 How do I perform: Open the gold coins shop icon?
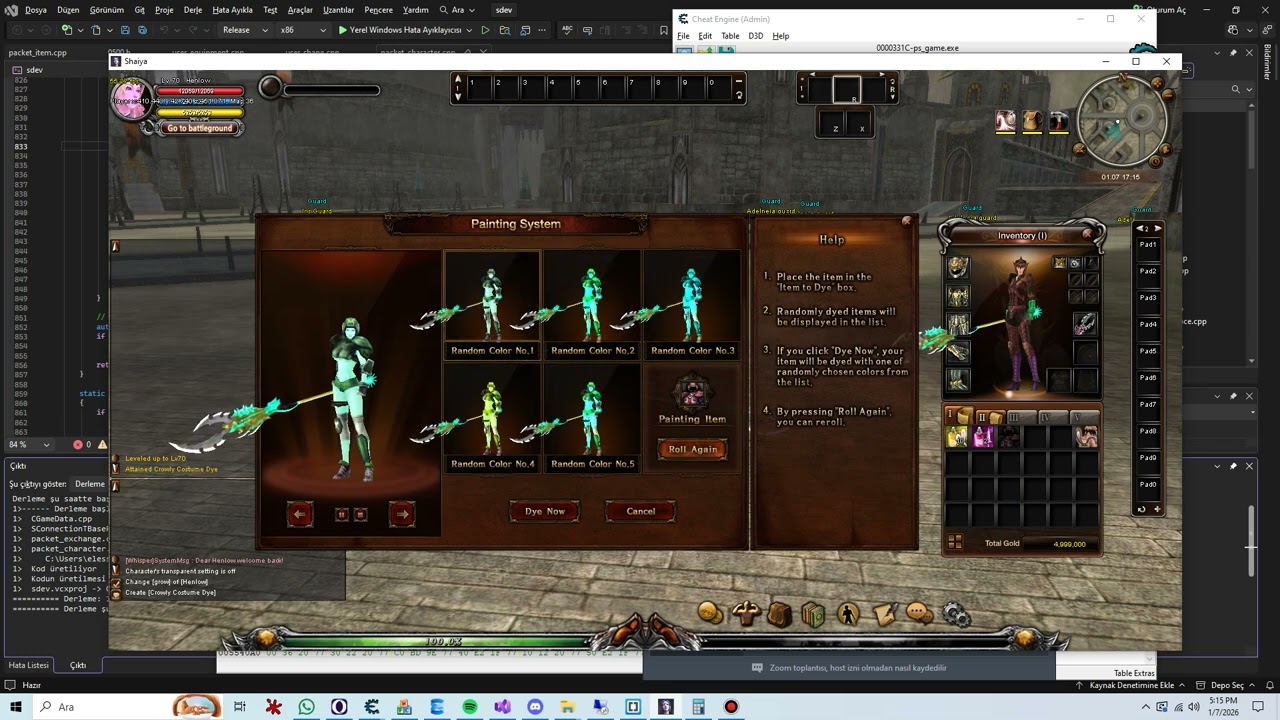(x=711, y=613)
